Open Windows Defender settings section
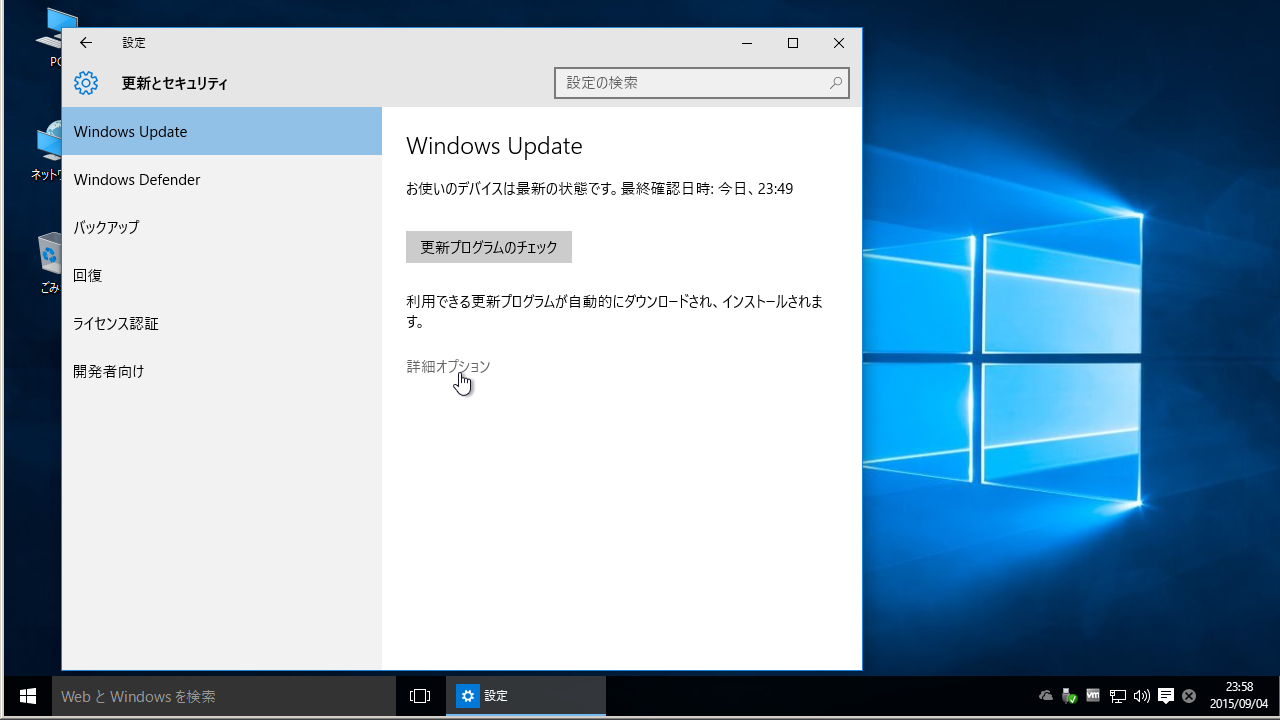Screen dimensions: 1280x720 [x=222, y=179]
